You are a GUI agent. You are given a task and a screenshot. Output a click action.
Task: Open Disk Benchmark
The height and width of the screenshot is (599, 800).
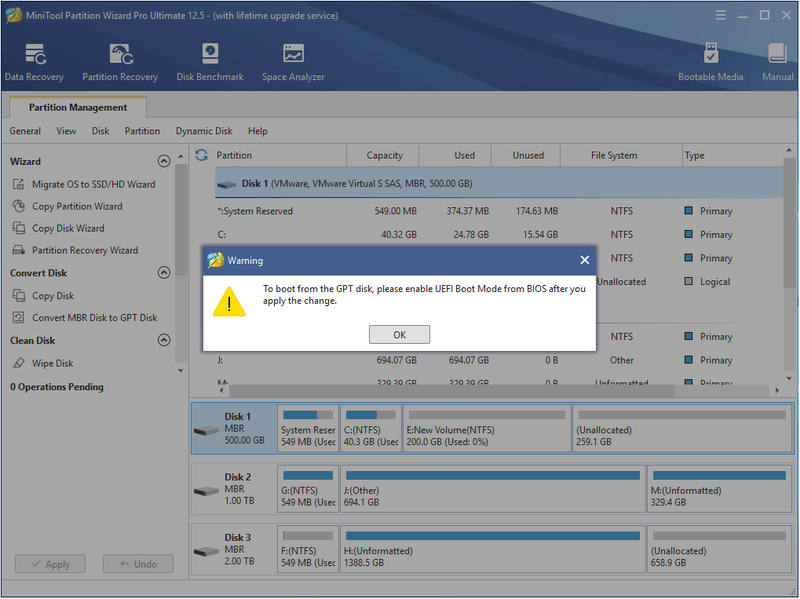(210, 62)
